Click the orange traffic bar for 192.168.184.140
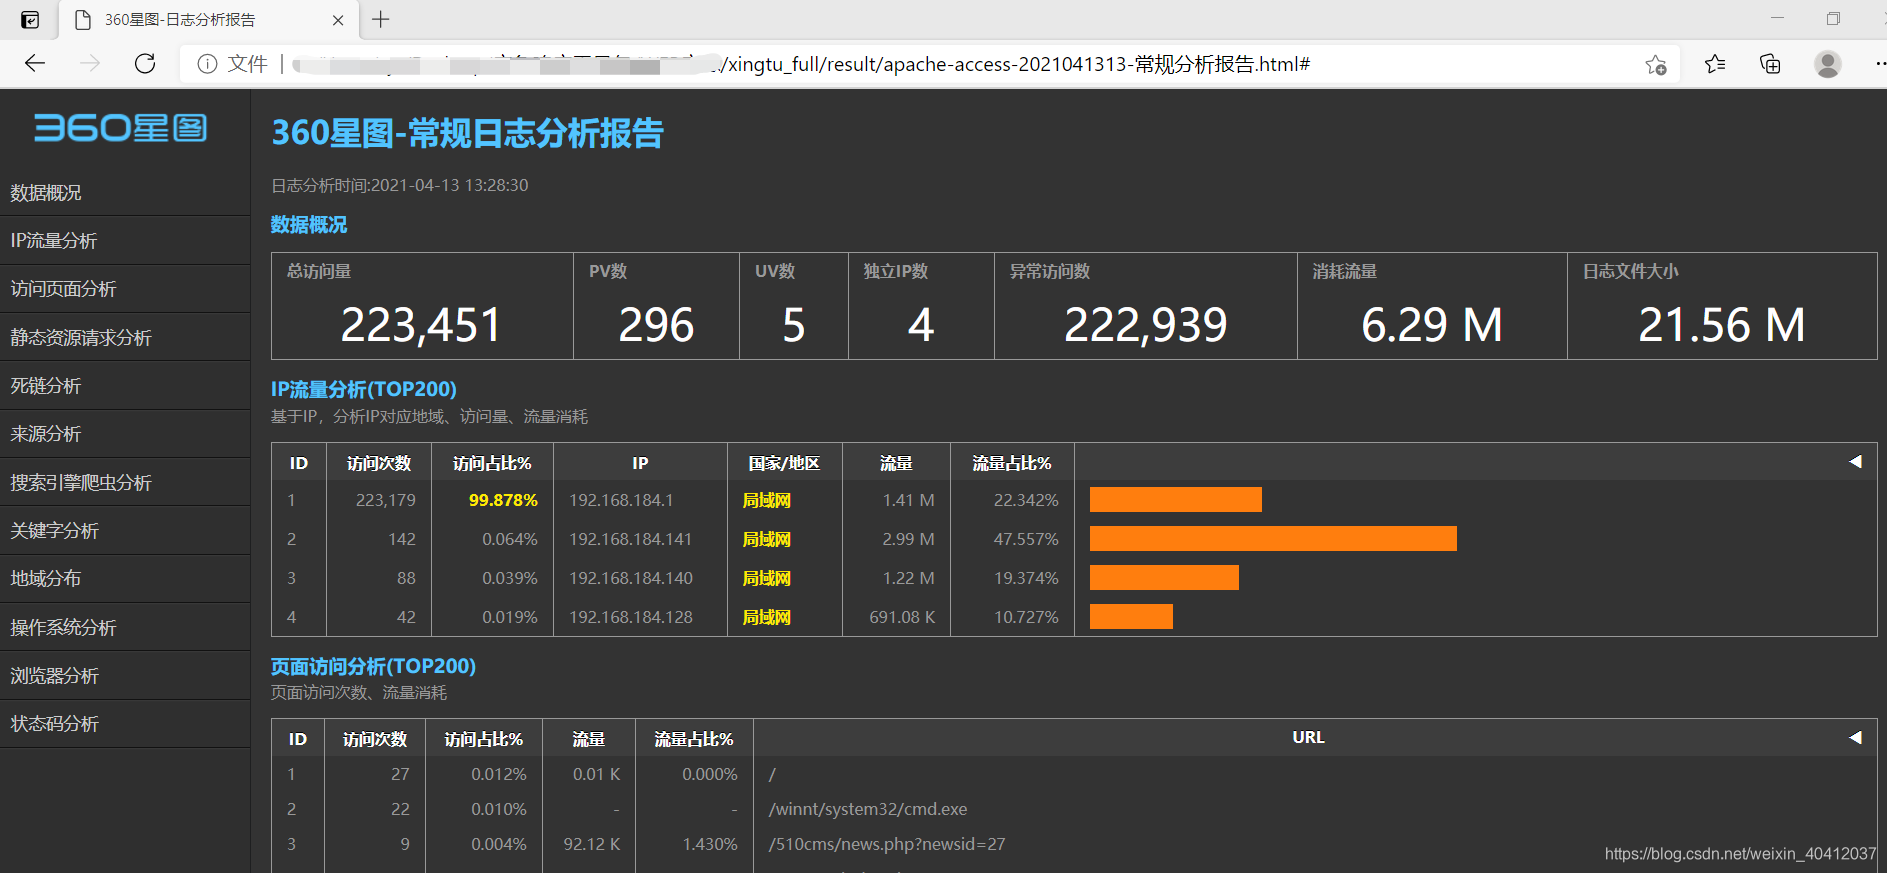 tap(1164, 578)
